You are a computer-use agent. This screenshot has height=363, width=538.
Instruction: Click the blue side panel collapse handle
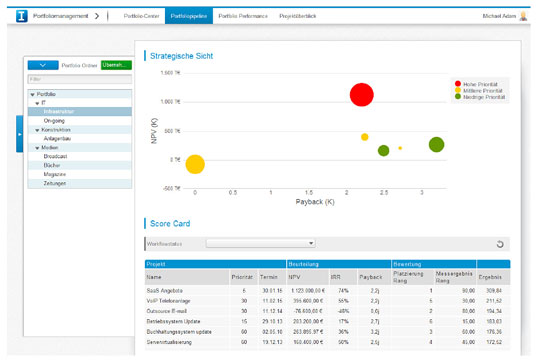(20, 134)
